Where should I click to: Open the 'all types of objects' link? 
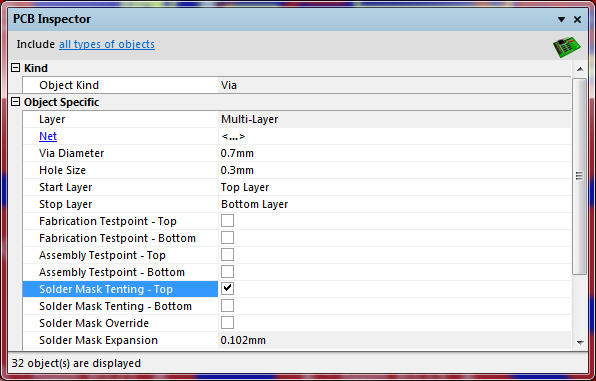(x=107, y=44)
